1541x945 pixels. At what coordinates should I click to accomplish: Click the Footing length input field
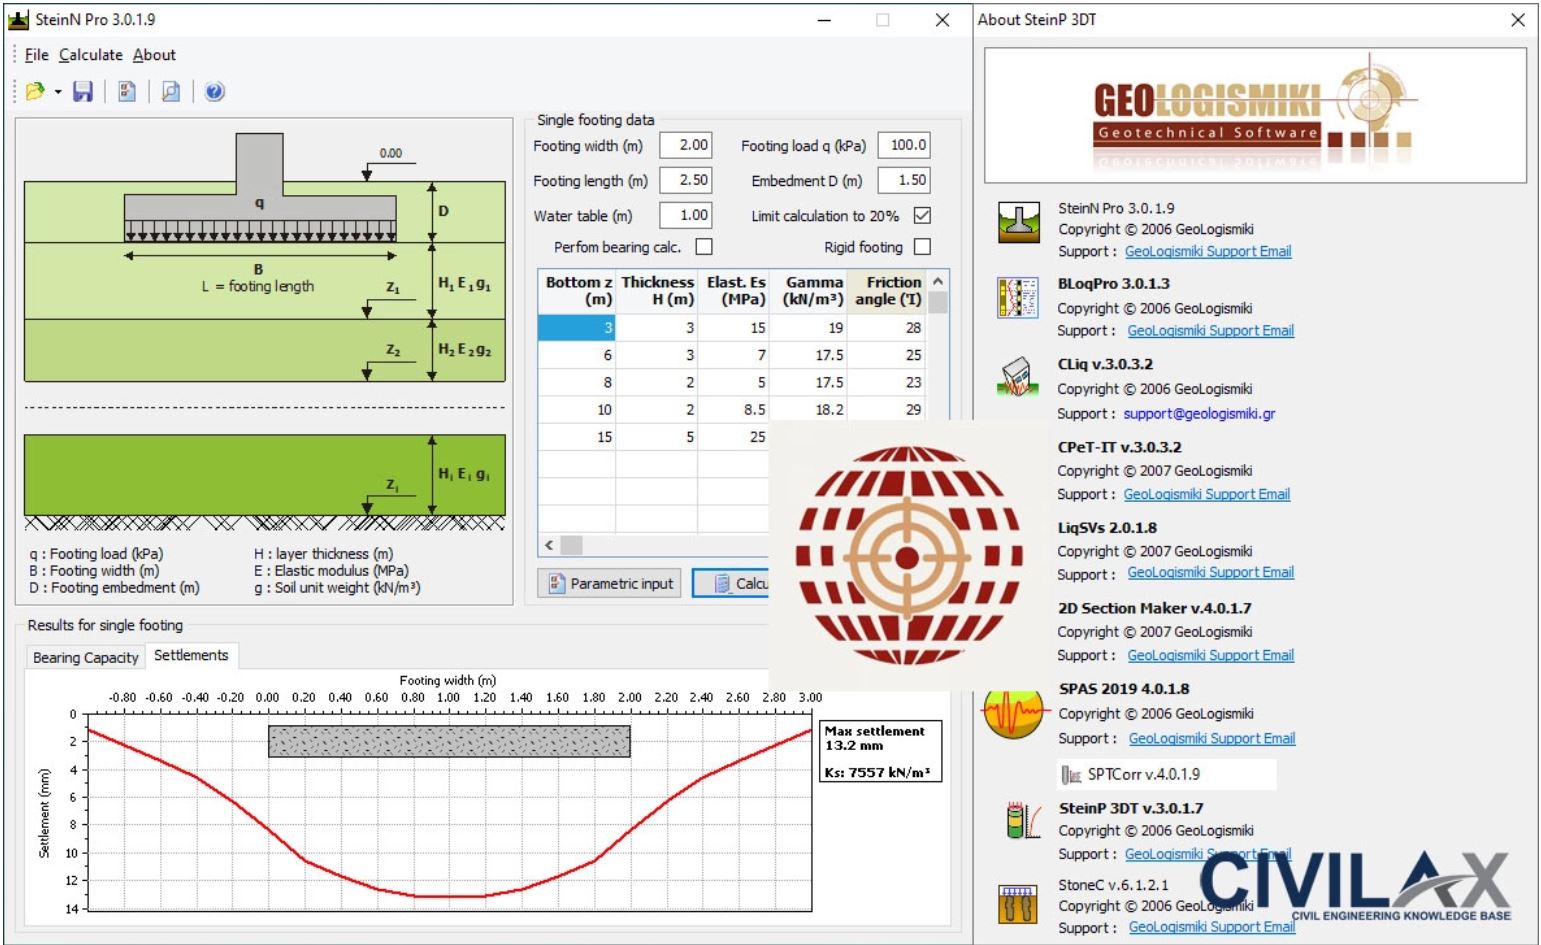click(x=685, y=180)
